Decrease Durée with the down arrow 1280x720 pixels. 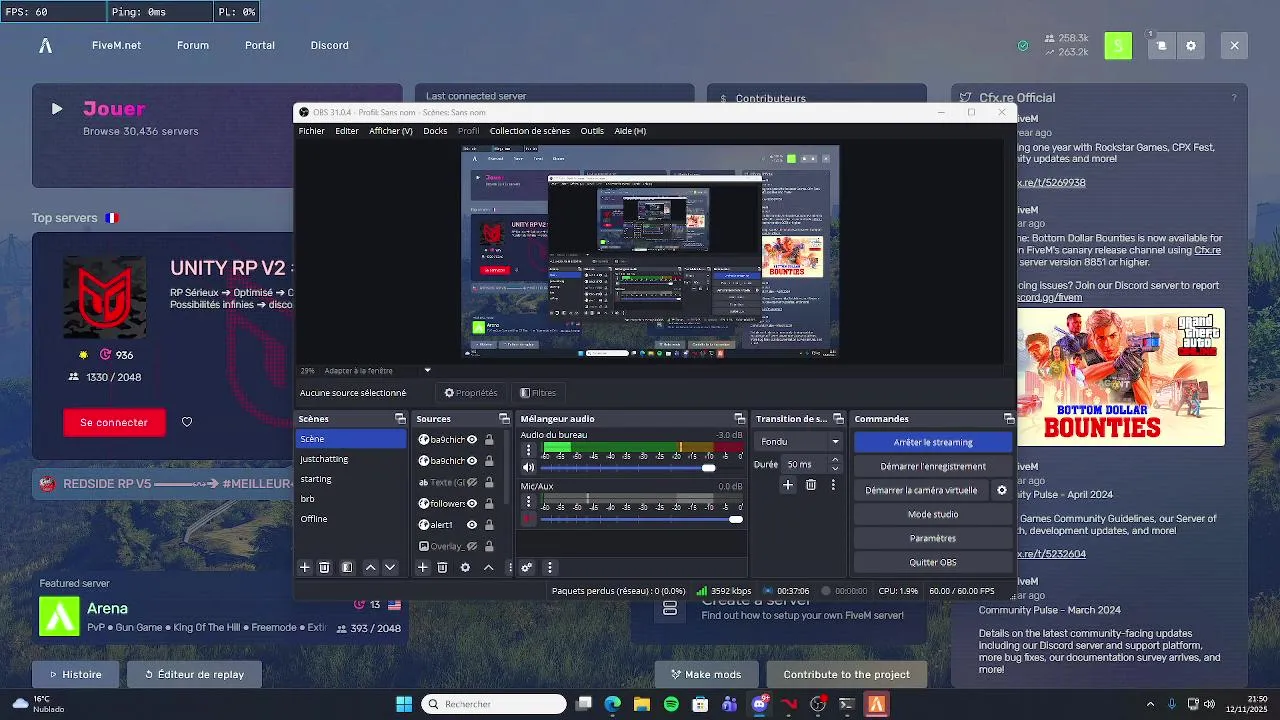click(x=835, y=469)
